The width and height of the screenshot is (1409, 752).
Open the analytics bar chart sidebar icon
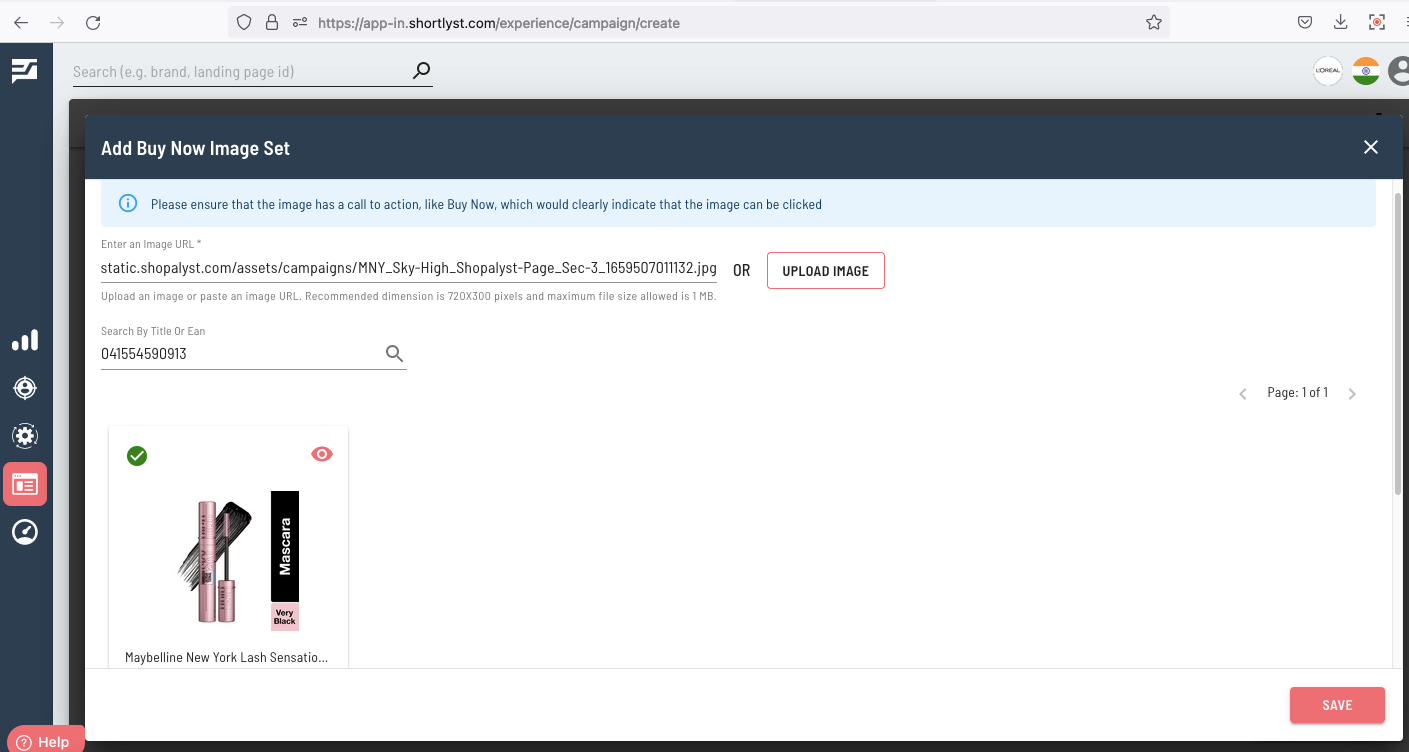click(25, 340)
